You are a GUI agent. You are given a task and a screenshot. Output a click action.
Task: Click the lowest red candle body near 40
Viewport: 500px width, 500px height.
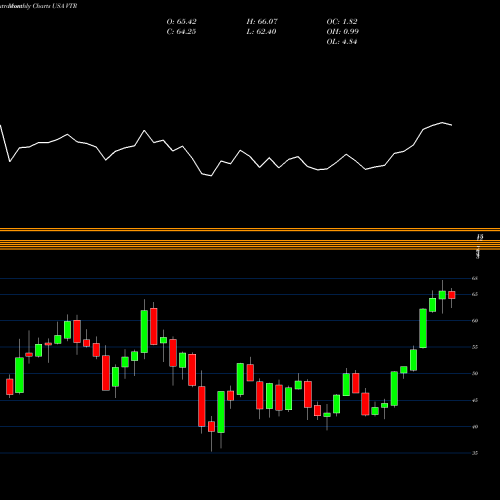tap(211, 427)
